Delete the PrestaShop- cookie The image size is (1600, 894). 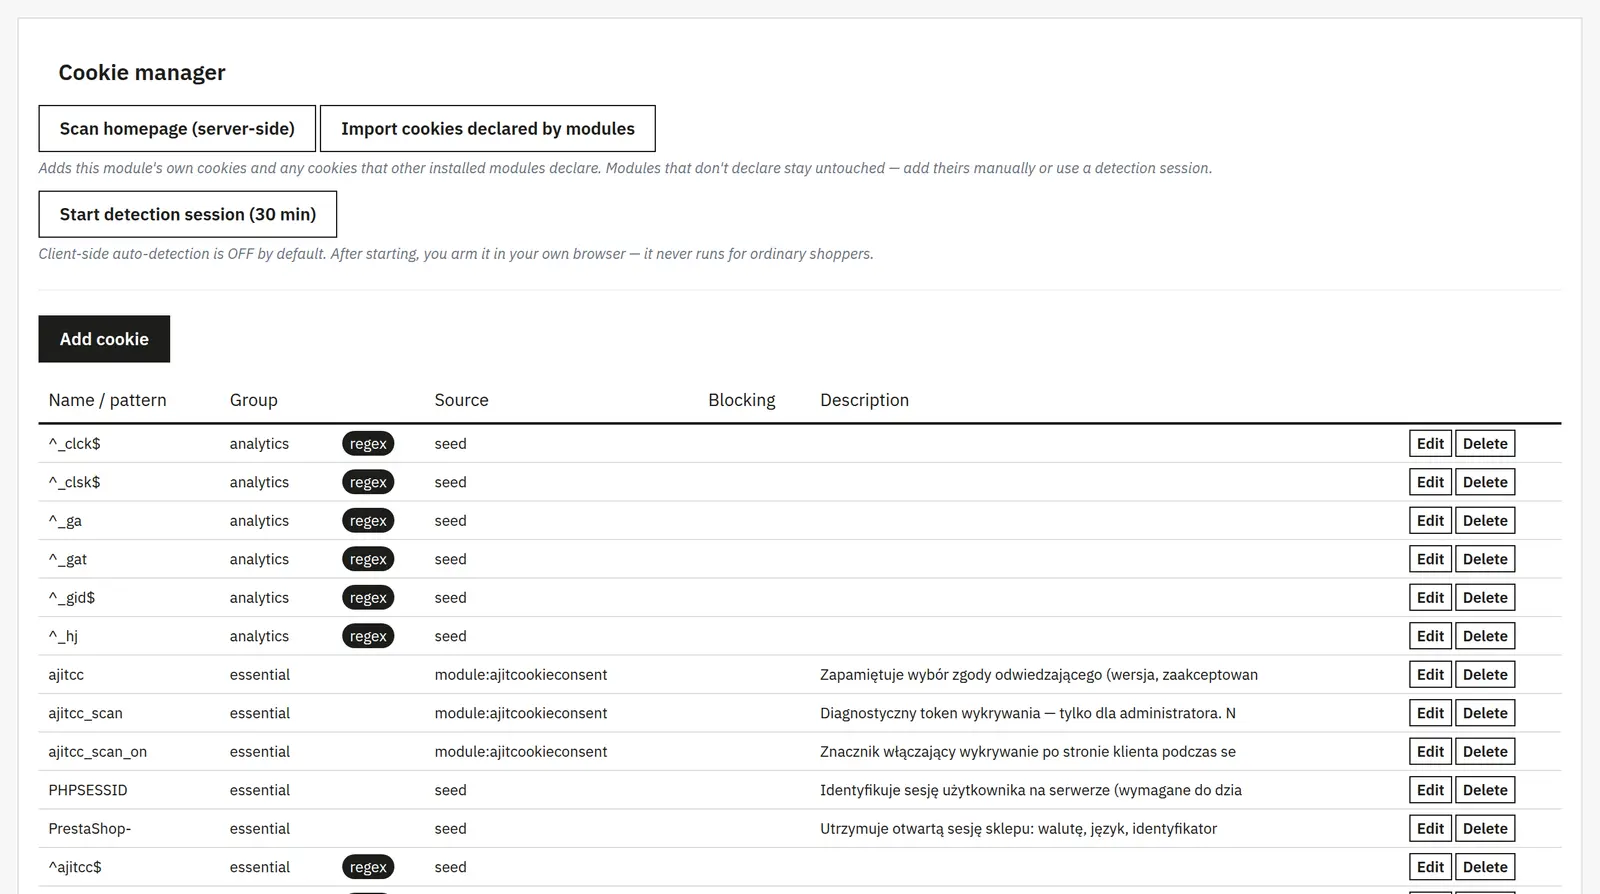coord(1485,829)
